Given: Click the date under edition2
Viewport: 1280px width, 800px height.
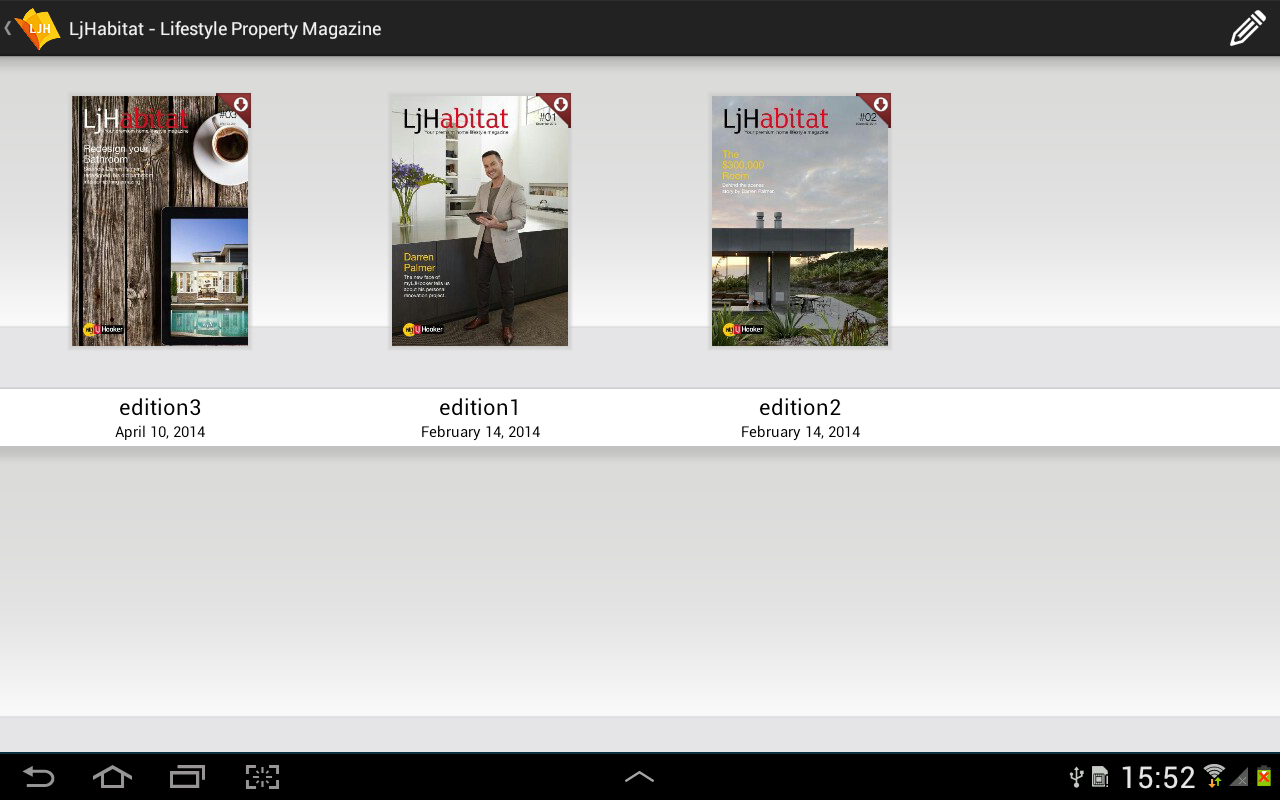Looking at the screenshot, I should point(800,432).
